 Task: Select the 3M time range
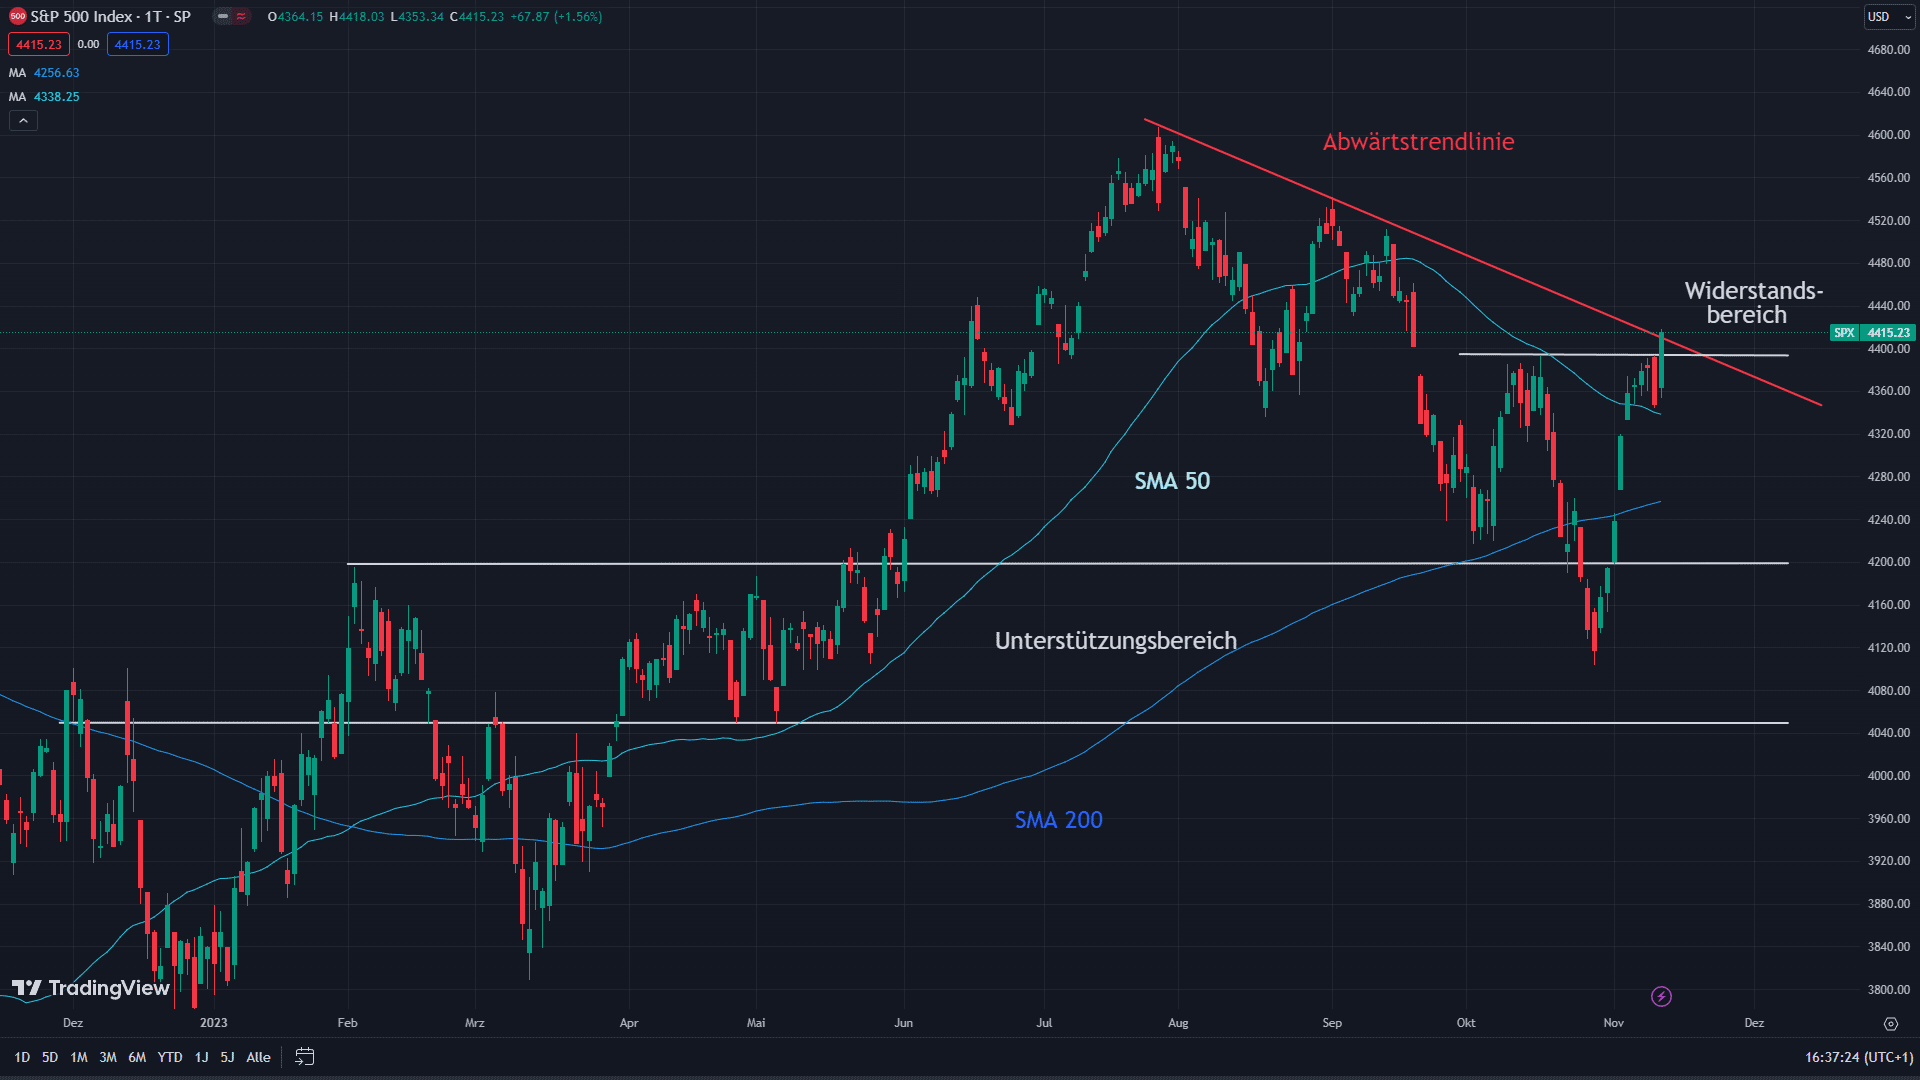pyautogui.click(x=108, y=1057)
